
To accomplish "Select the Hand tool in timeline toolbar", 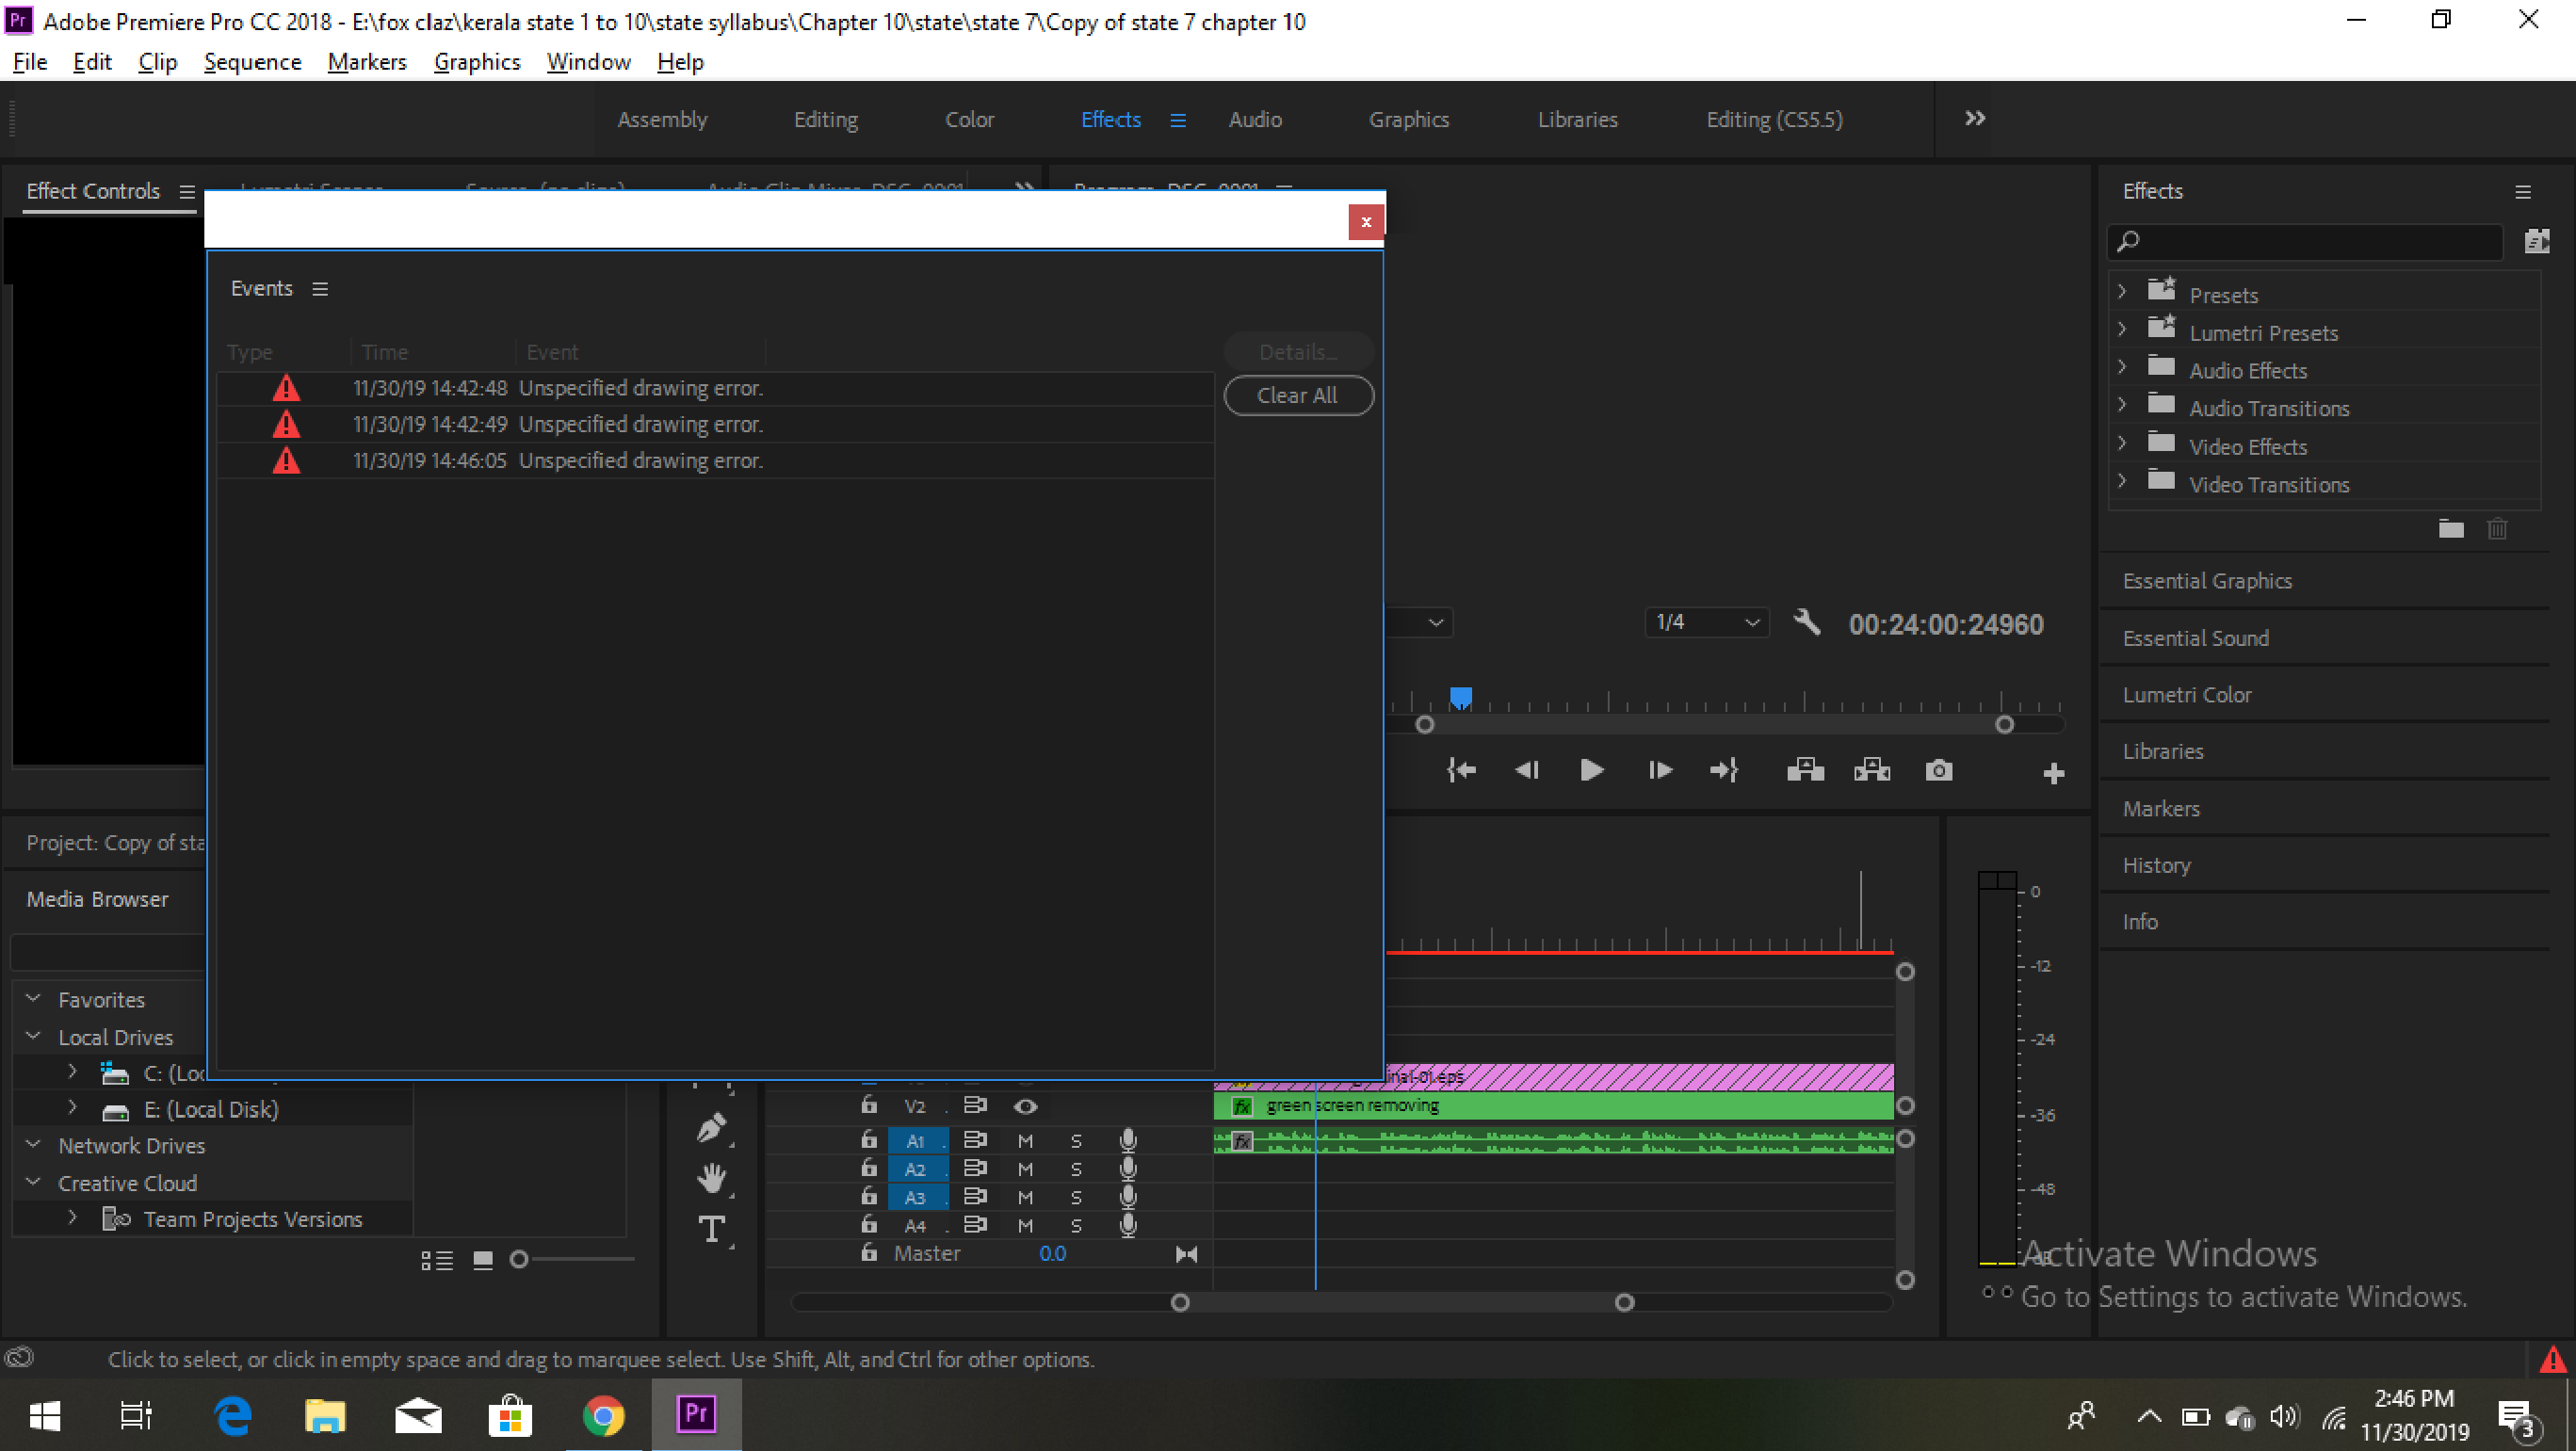I will coord(712,1177).
